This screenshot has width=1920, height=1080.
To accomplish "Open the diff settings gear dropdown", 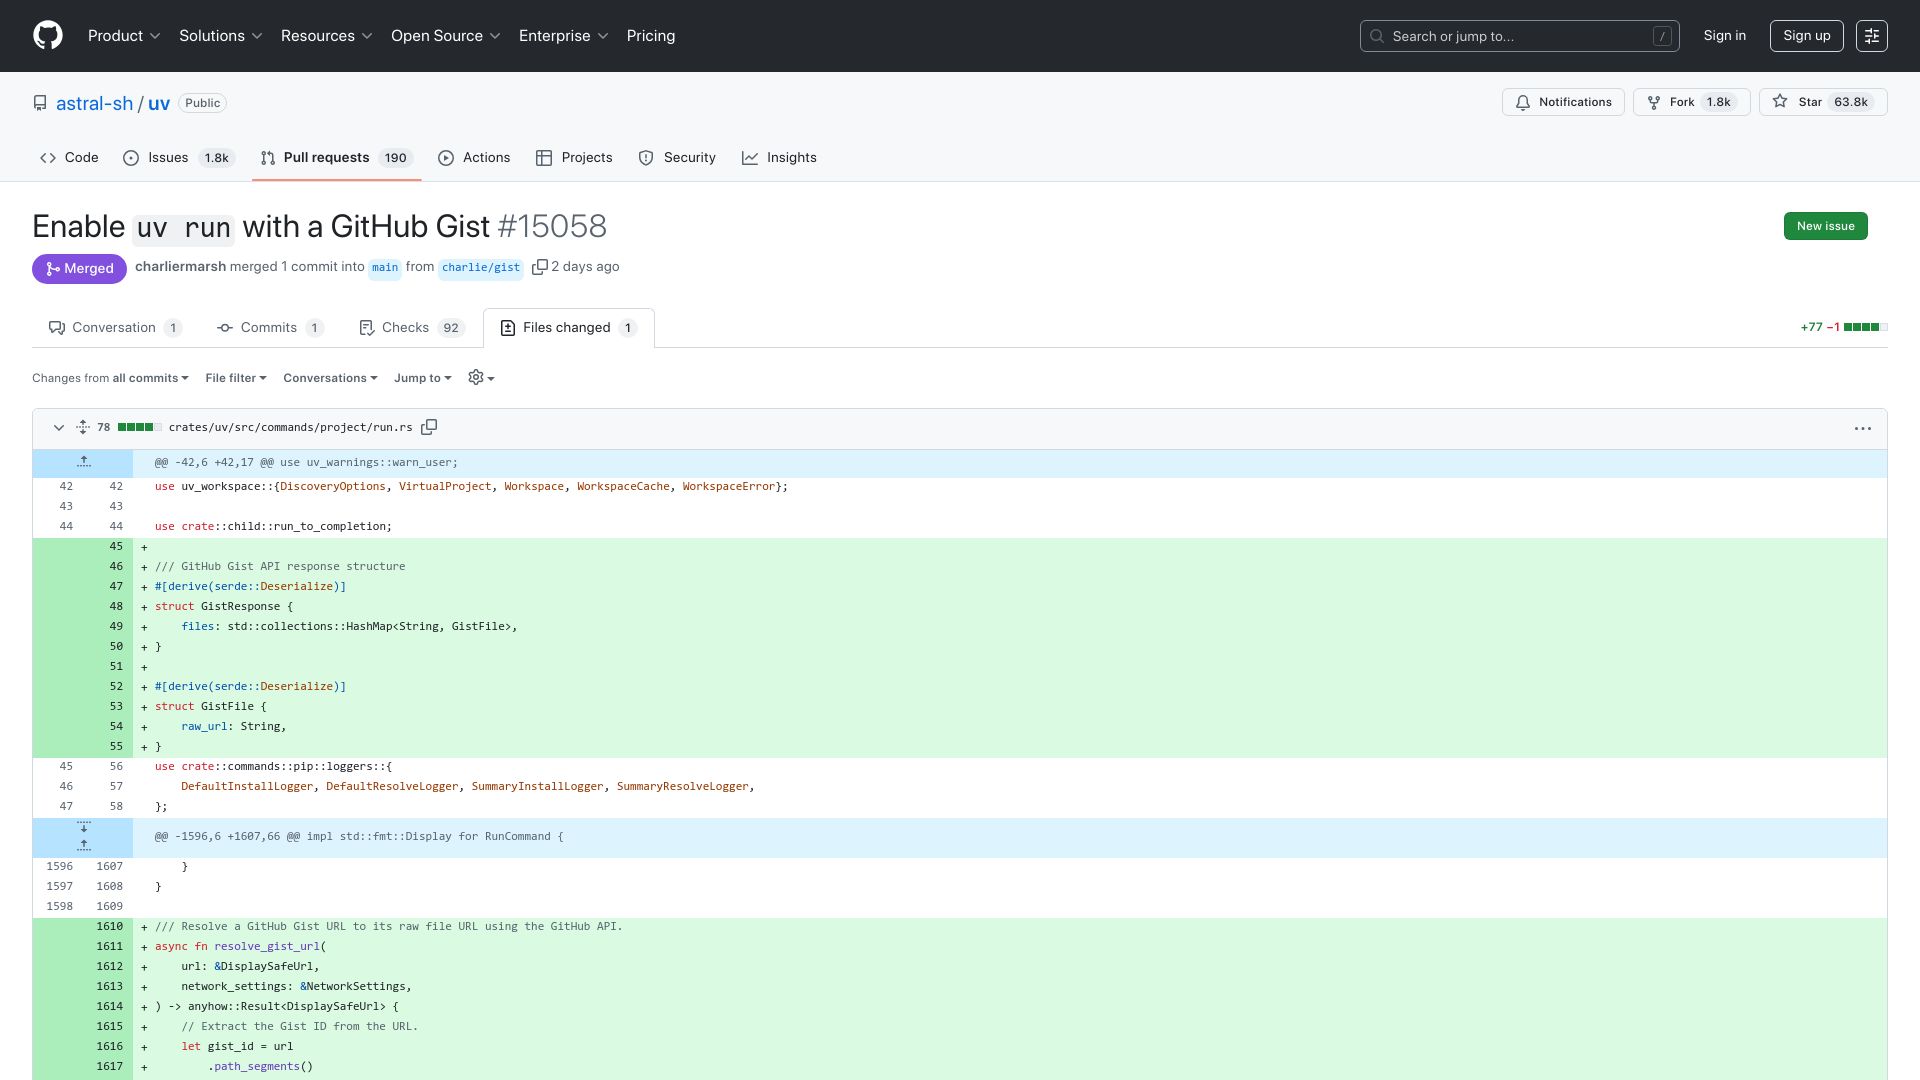I will pyautogui.click(x=481, y=378).
